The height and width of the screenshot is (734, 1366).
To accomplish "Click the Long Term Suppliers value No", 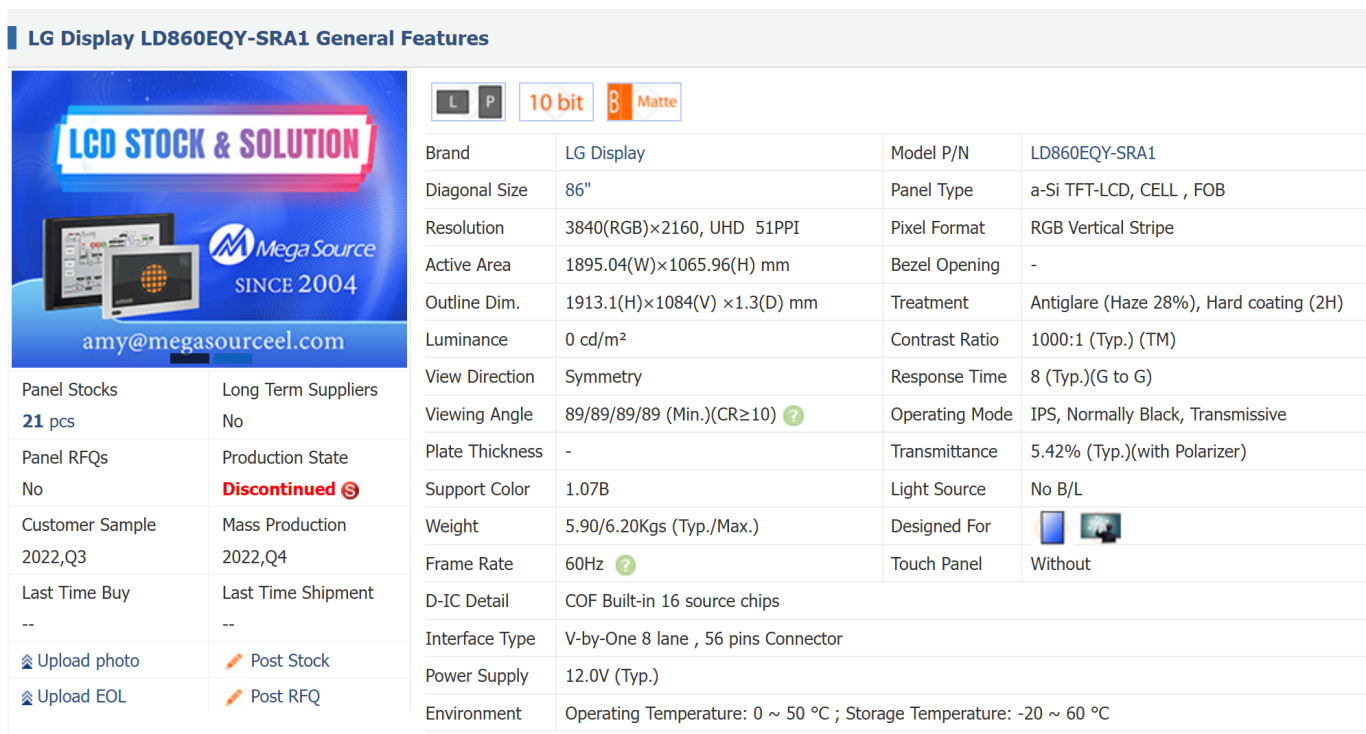I will point(232,422).
